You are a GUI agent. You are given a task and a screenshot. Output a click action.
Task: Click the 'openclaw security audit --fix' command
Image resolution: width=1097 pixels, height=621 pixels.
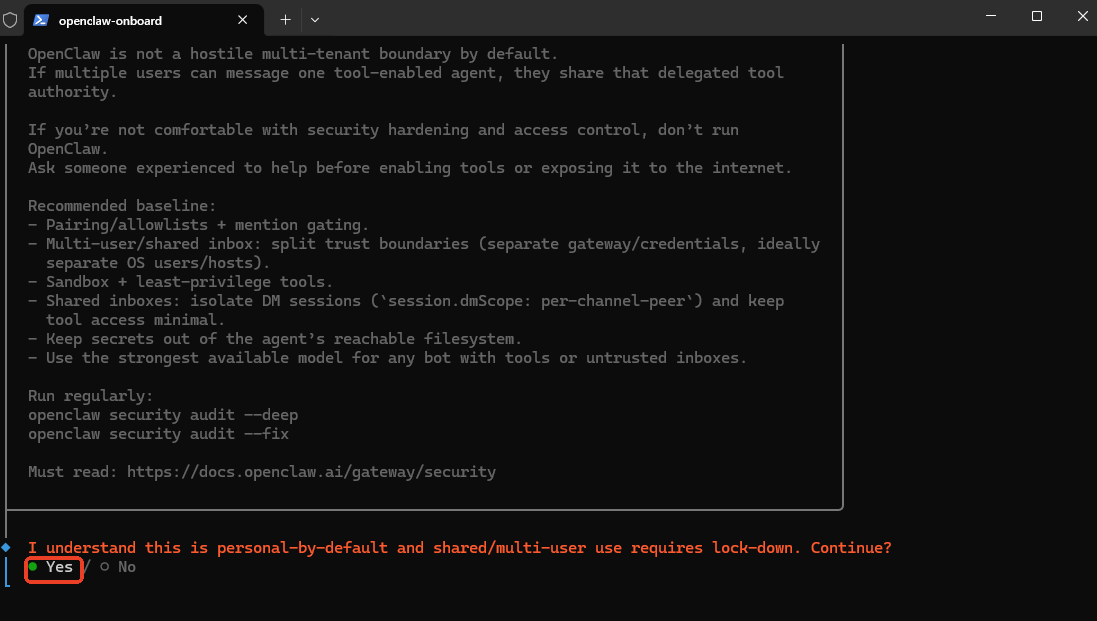tap(158, 433)
